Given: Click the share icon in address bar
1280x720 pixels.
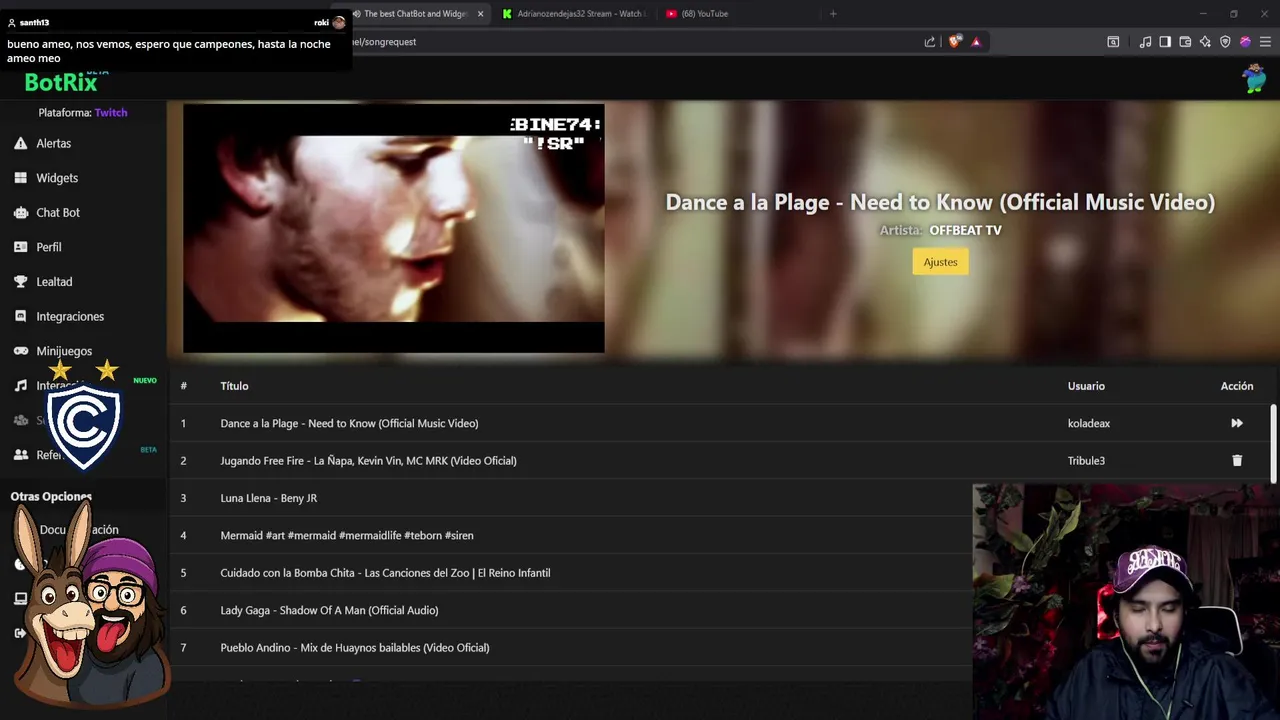Looking at the screenshot, I should click(x=930, y=42).
